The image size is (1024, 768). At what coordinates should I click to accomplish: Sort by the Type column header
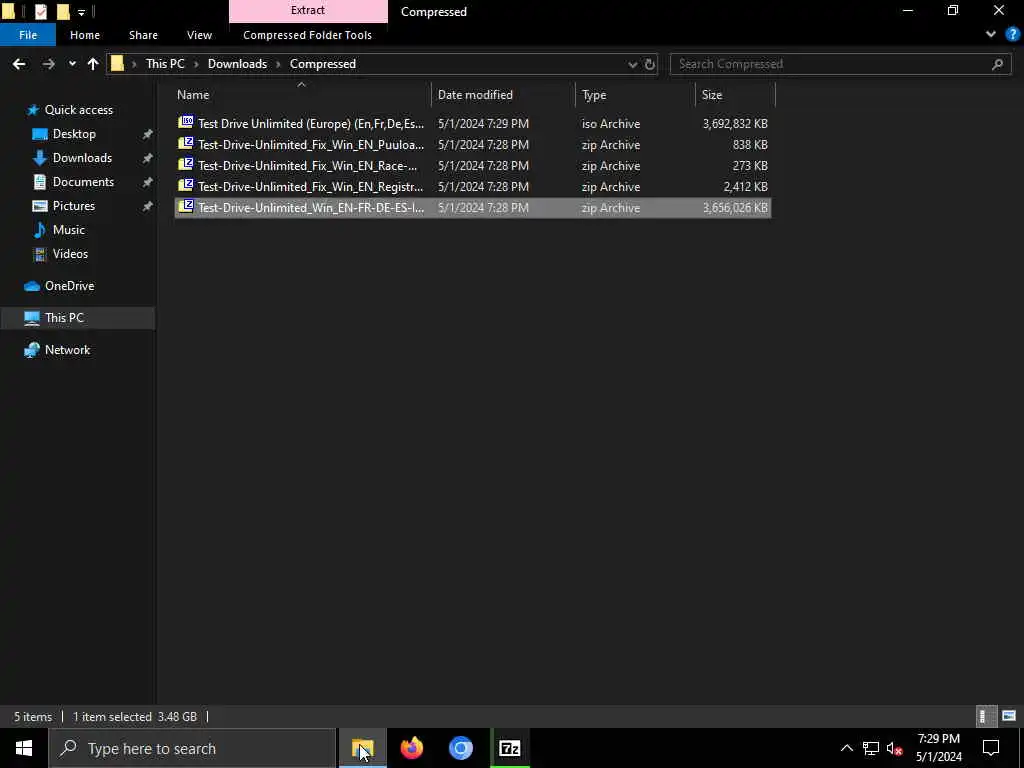click(636, 95)
